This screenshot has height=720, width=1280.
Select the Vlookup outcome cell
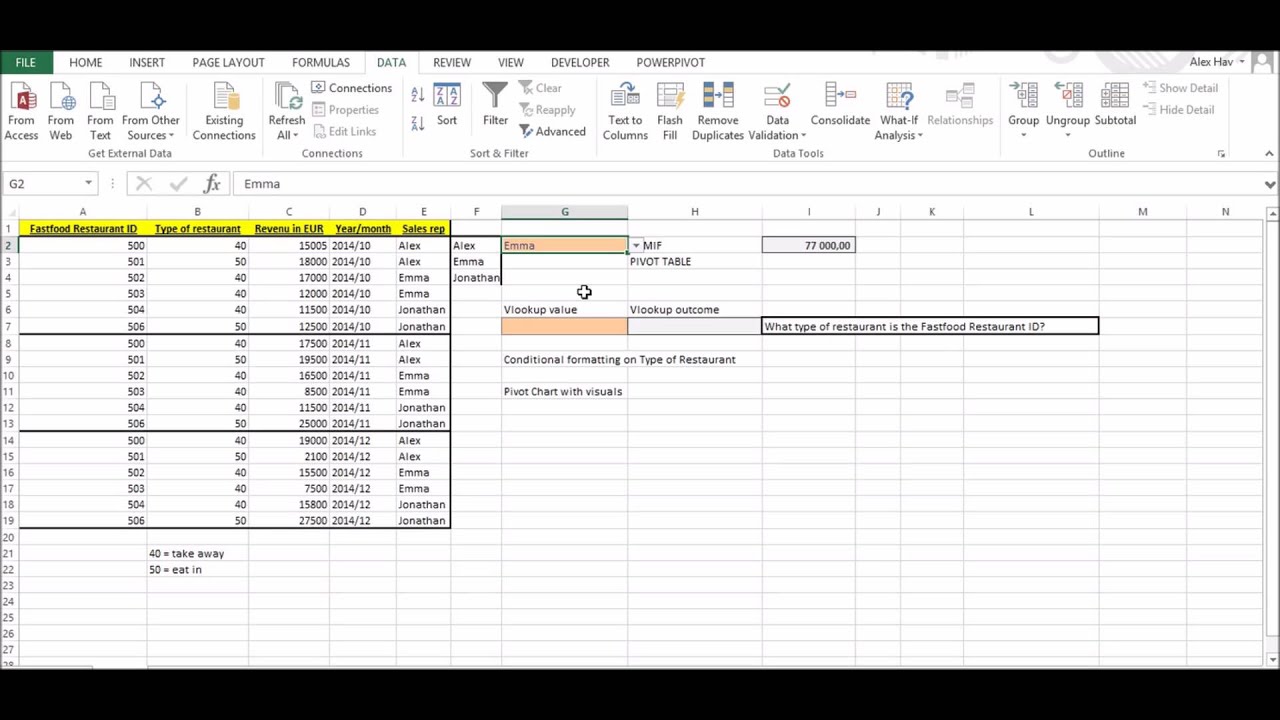coord(695,309)
